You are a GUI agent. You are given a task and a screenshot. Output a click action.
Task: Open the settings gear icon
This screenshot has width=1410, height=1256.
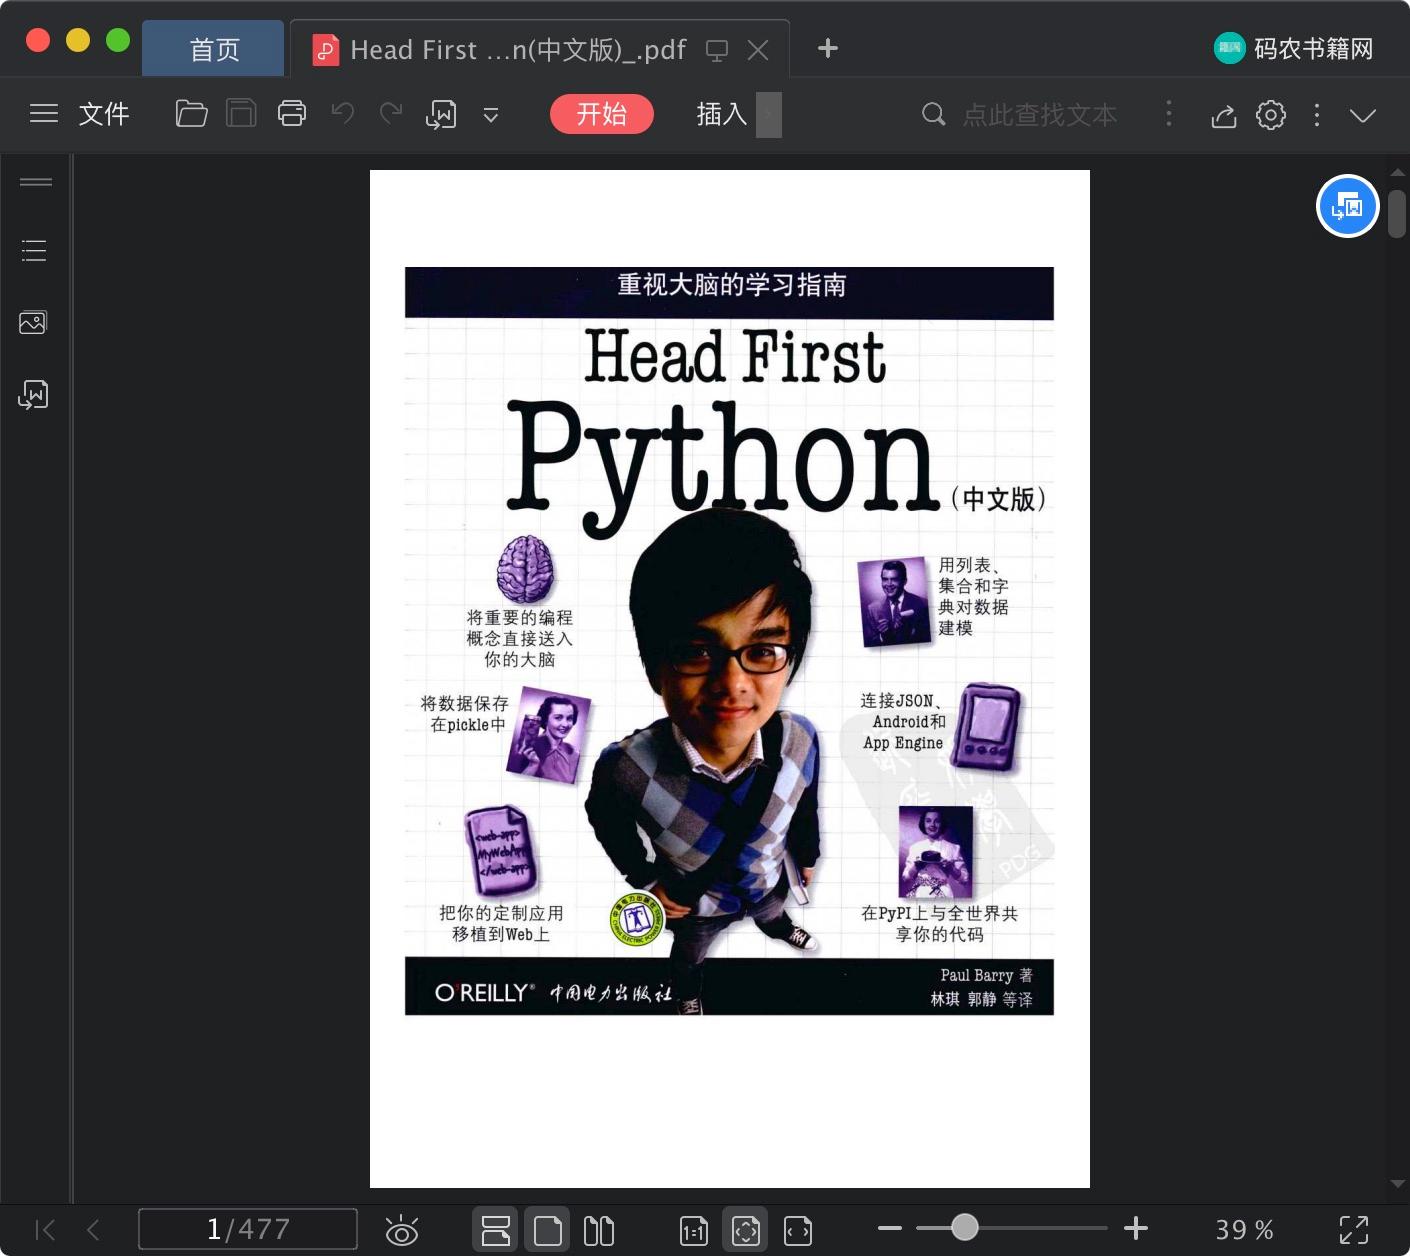1271,115
